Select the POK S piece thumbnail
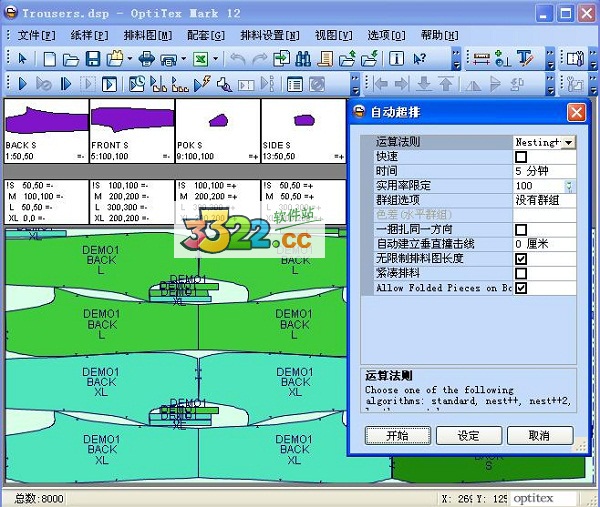Screen dimensions: 600x507 [x=218, y=131]
